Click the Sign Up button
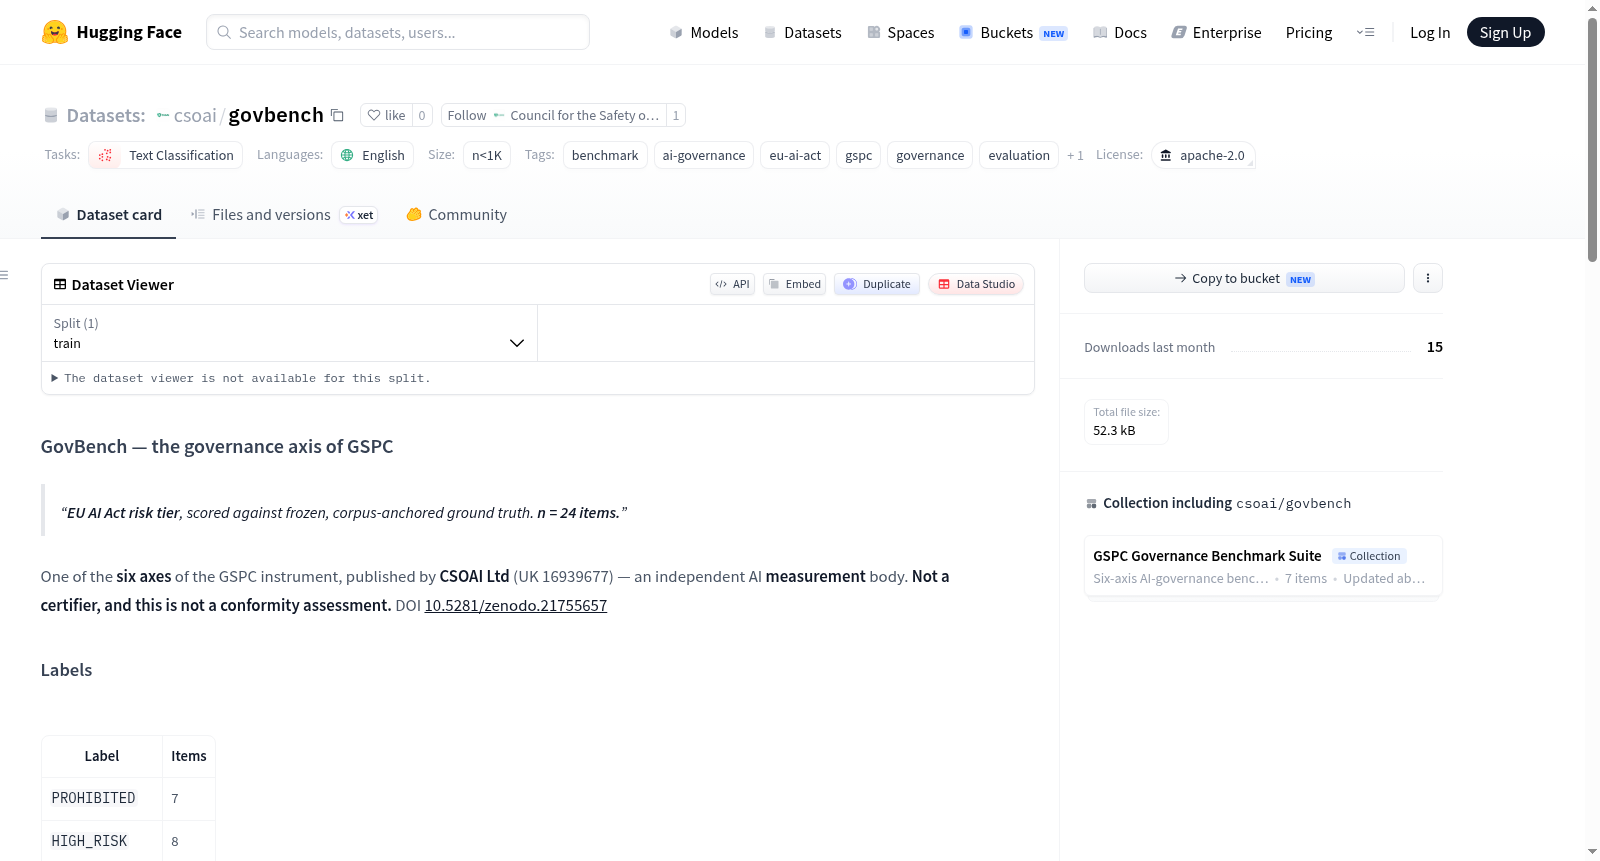This screenshot has height=861, width=1600. click(x=1505, y=32)
